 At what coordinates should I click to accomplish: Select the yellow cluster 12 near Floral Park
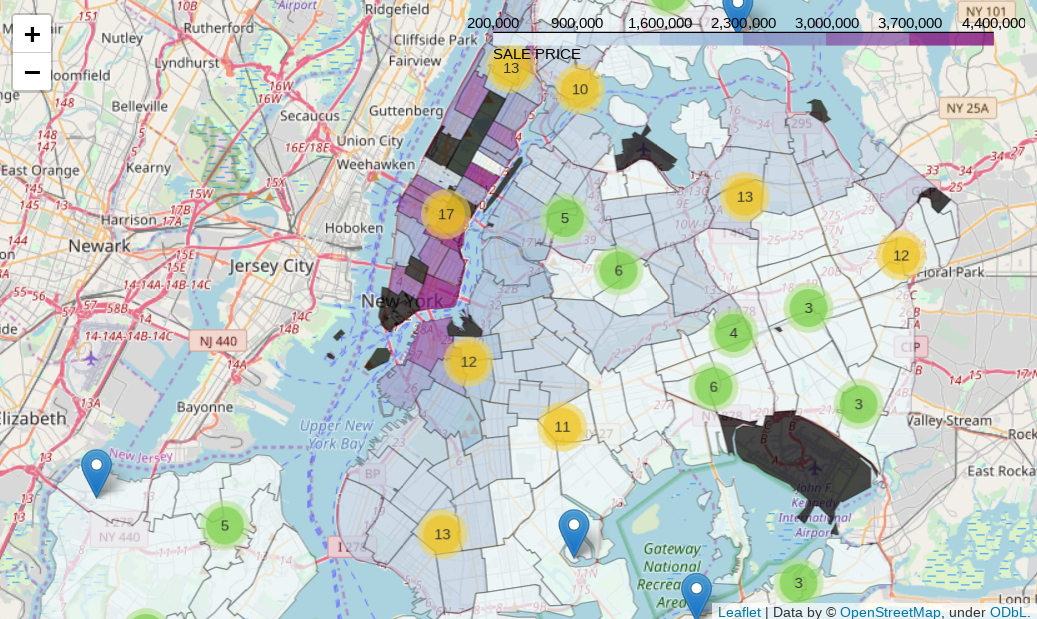pyautogui.click(x=903, y=256)
